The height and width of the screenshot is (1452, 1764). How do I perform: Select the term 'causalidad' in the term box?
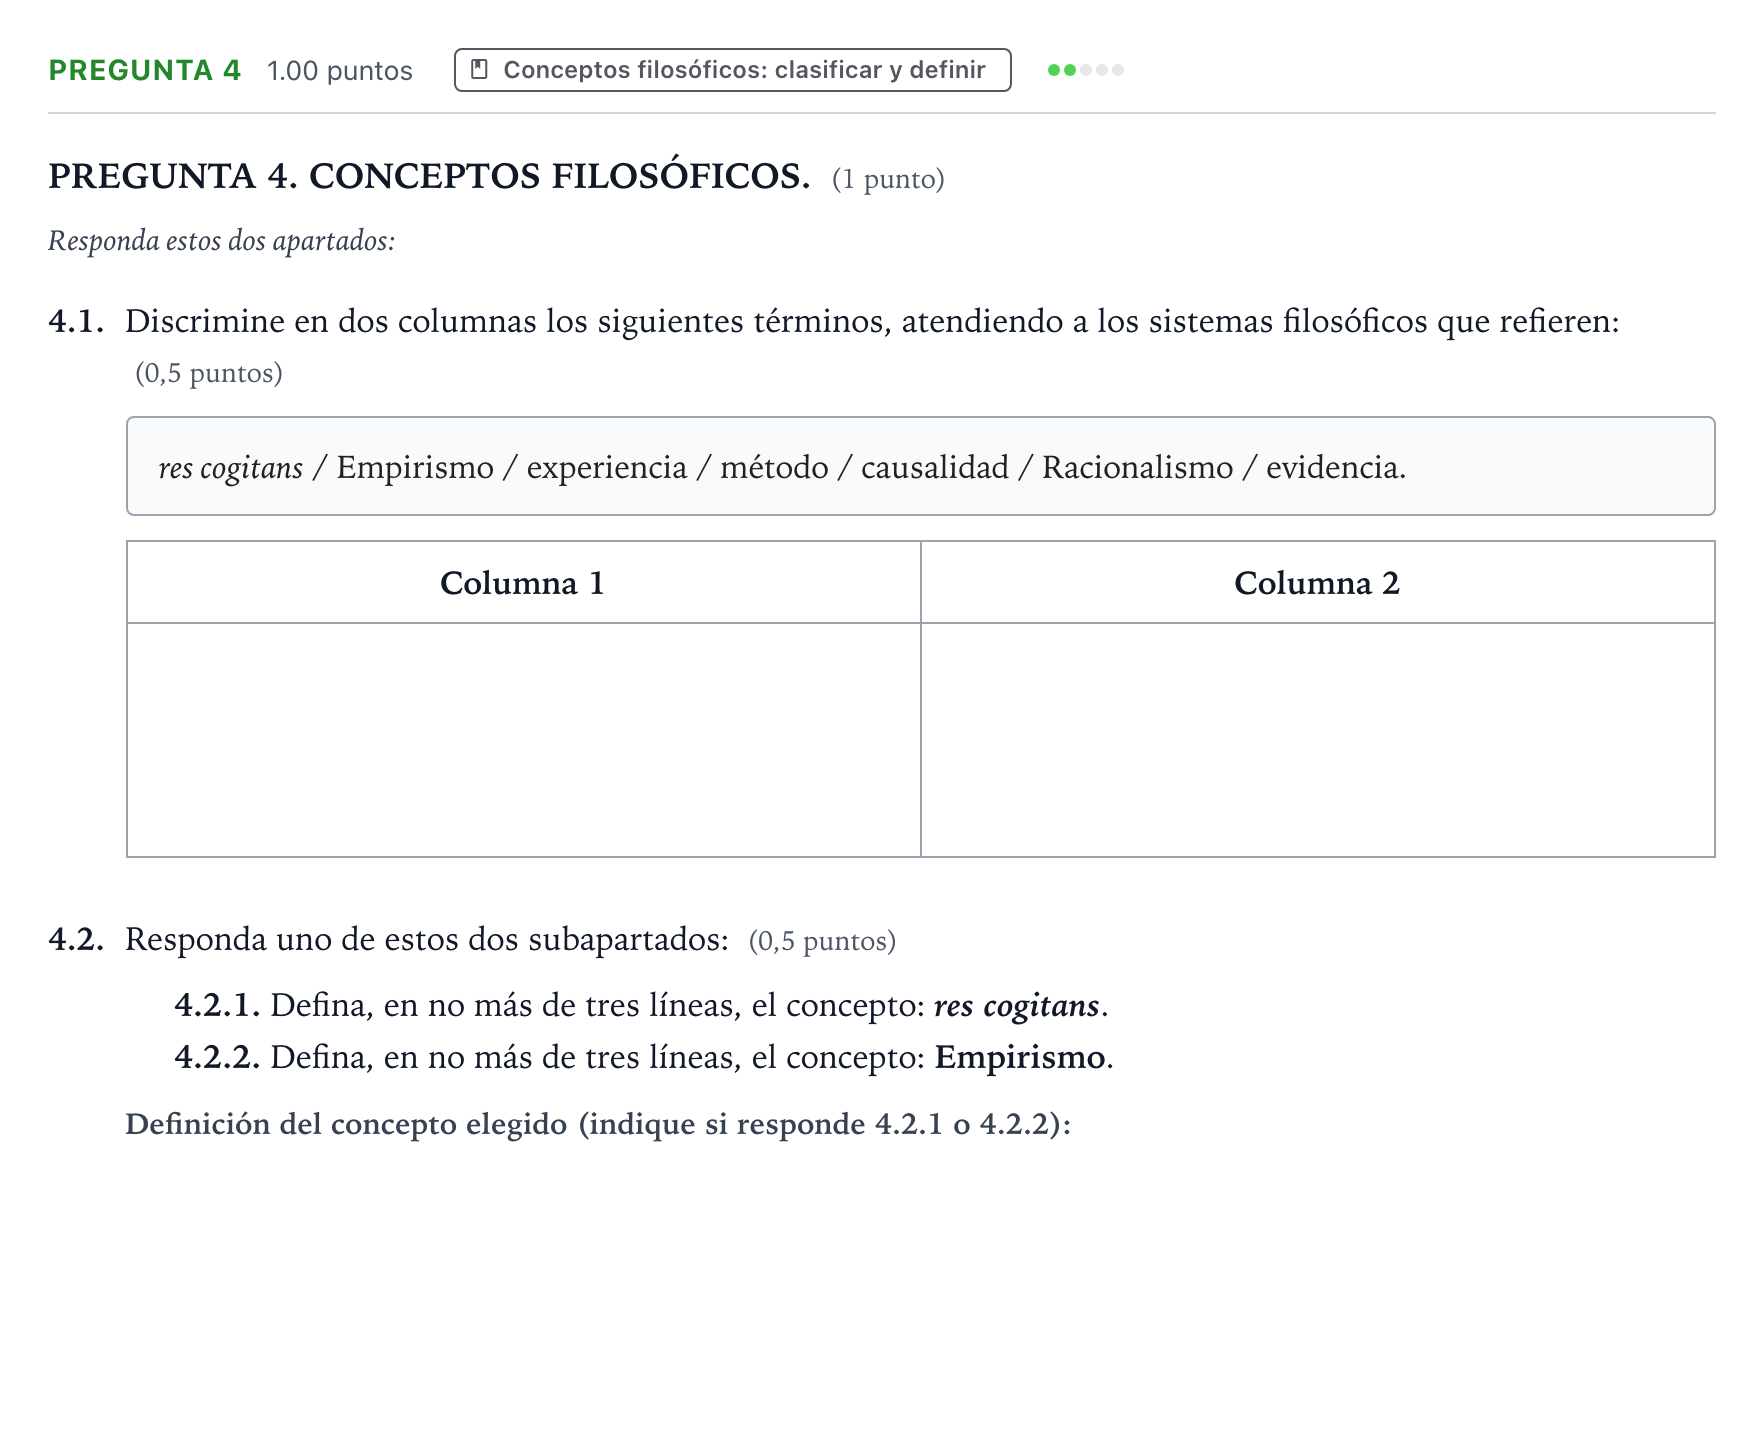935,467
